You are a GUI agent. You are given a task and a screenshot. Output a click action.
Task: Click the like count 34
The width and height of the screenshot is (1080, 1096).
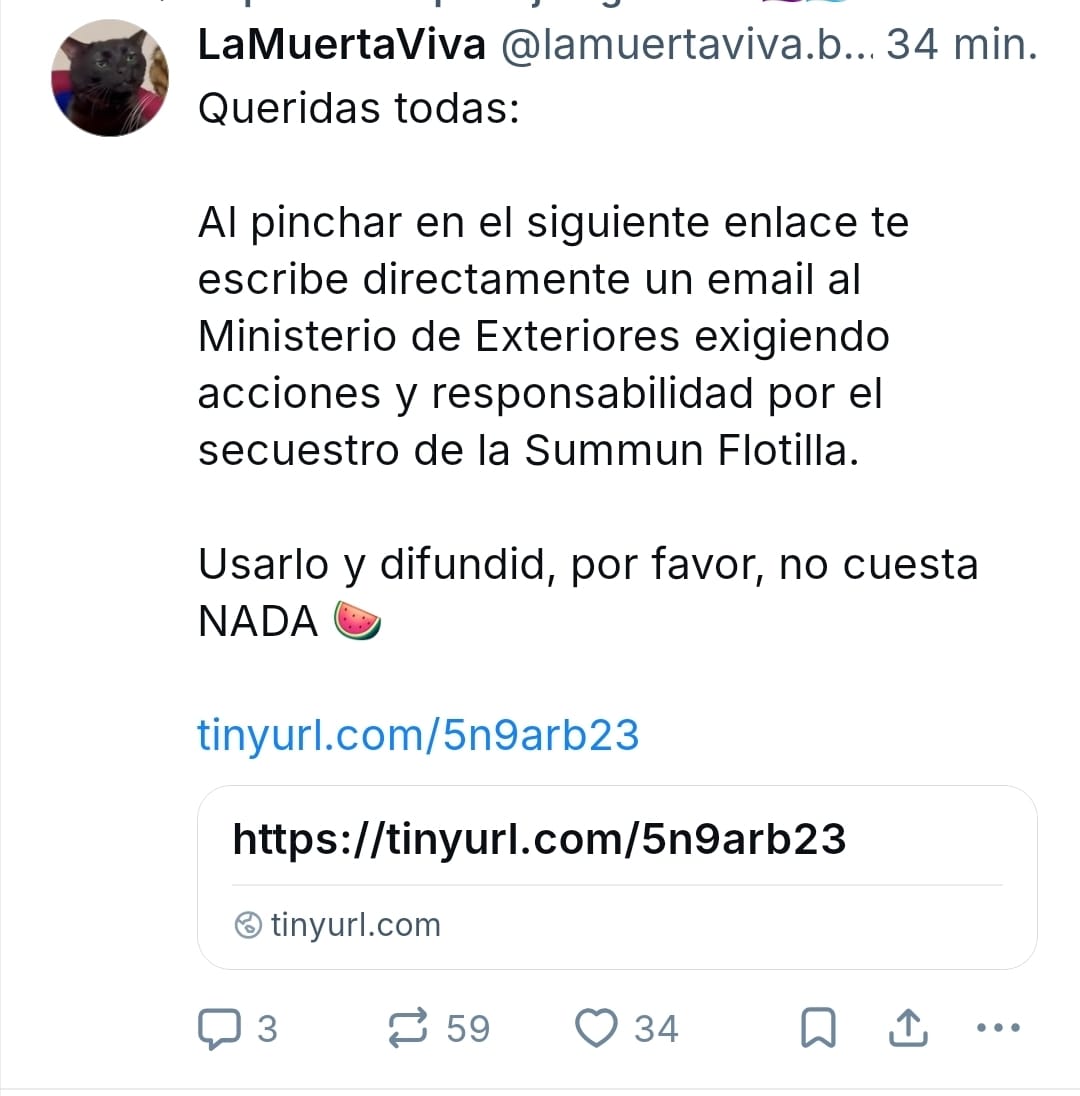[656, 1028]
